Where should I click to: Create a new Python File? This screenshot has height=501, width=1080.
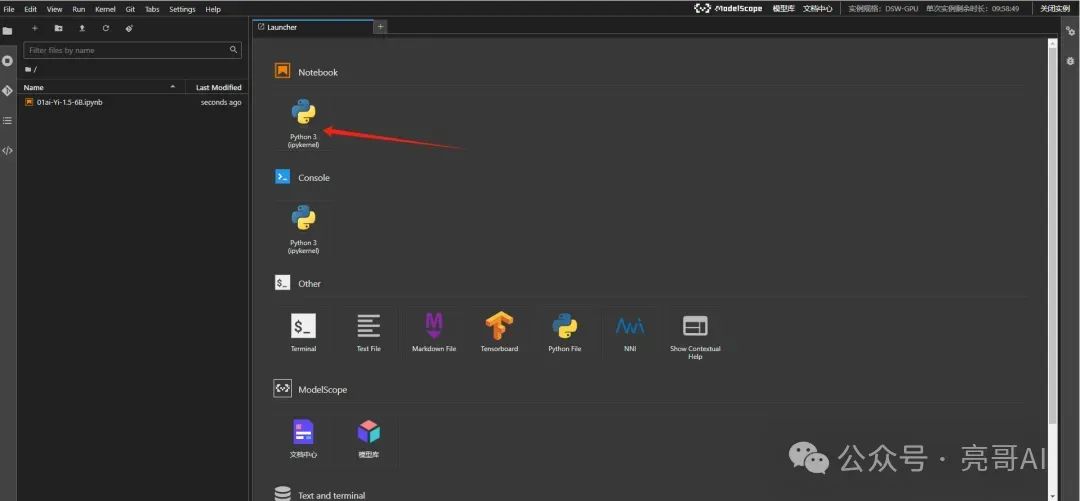click(x=565, y=333)
